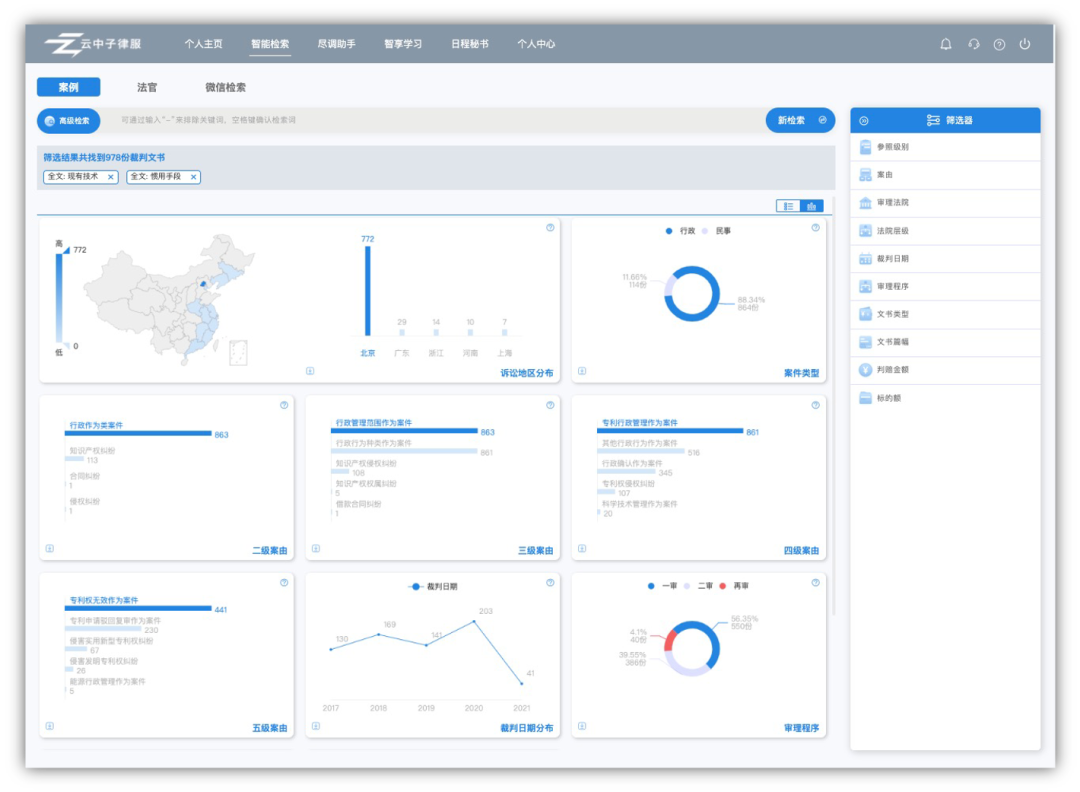Click the 北京 bar in region chart
Screen dimensions: 1080x792
[x=368, y=291]
